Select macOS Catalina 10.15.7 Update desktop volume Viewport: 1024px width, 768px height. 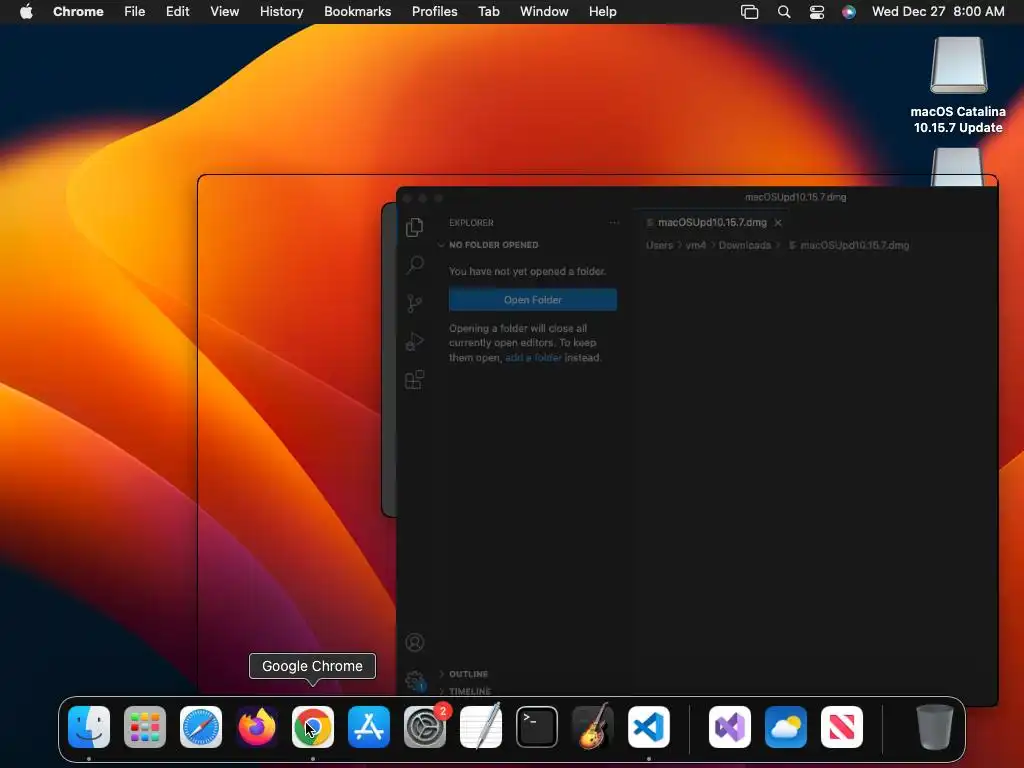958,85
